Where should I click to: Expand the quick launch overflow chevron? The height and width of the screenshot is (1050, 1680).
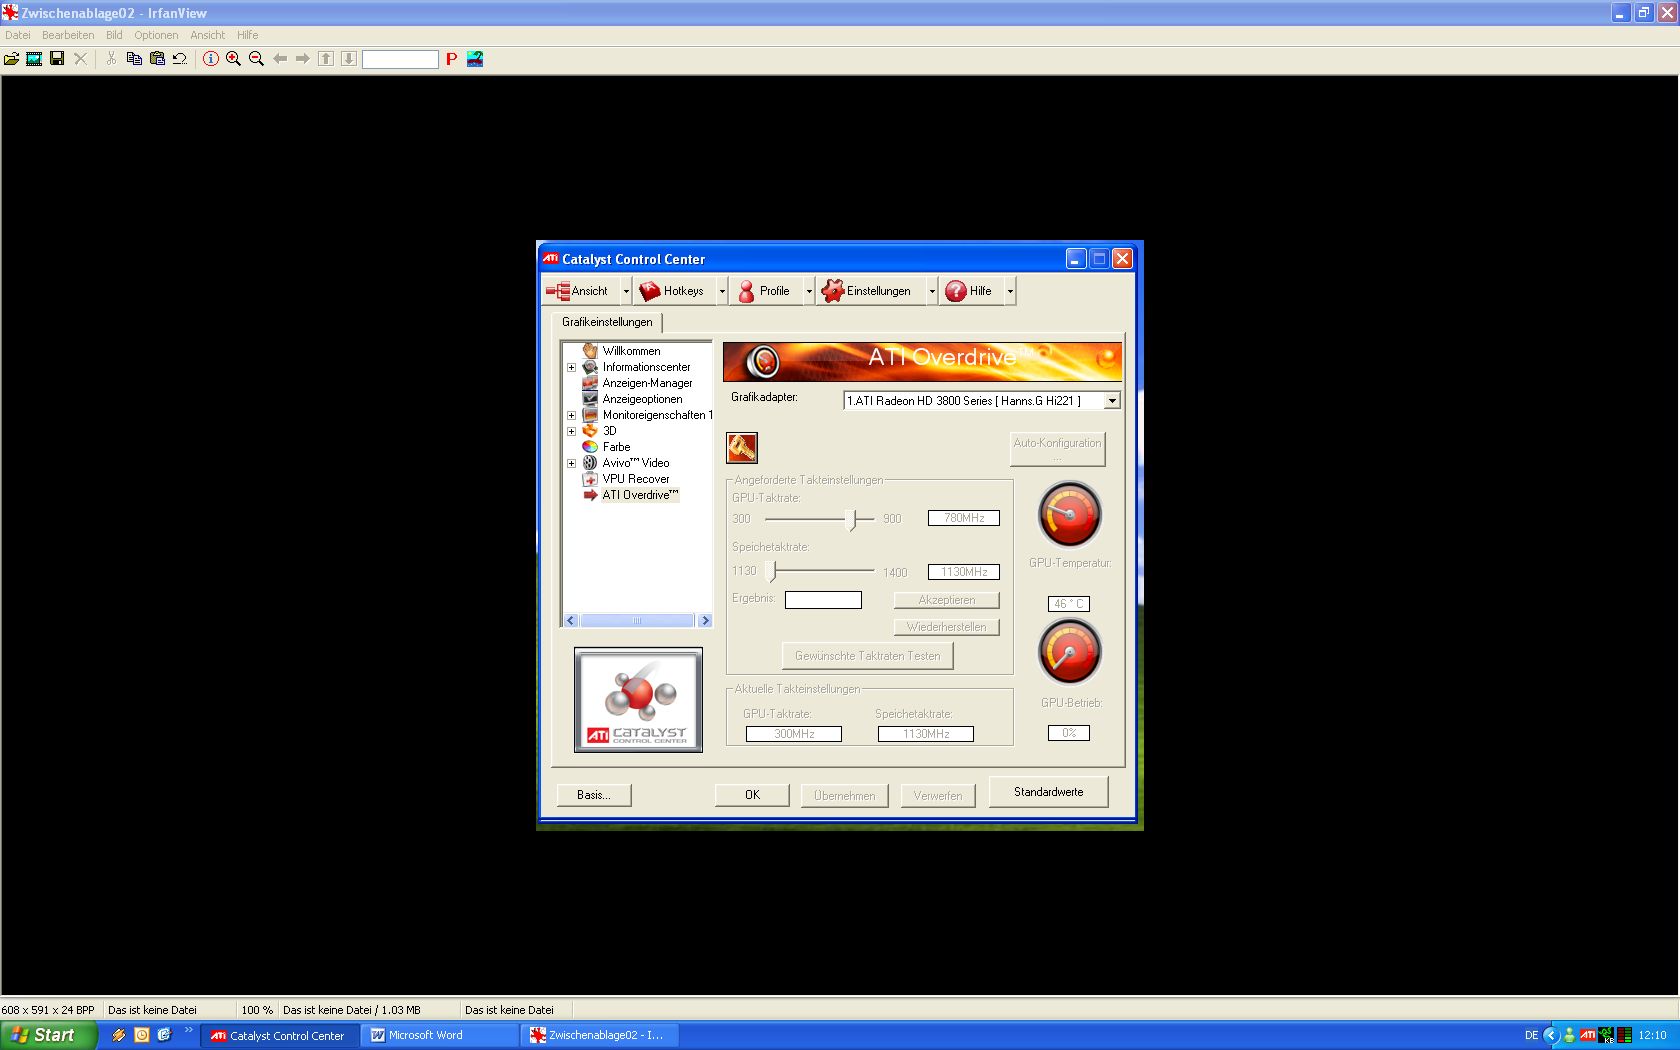click(188, 1030)
